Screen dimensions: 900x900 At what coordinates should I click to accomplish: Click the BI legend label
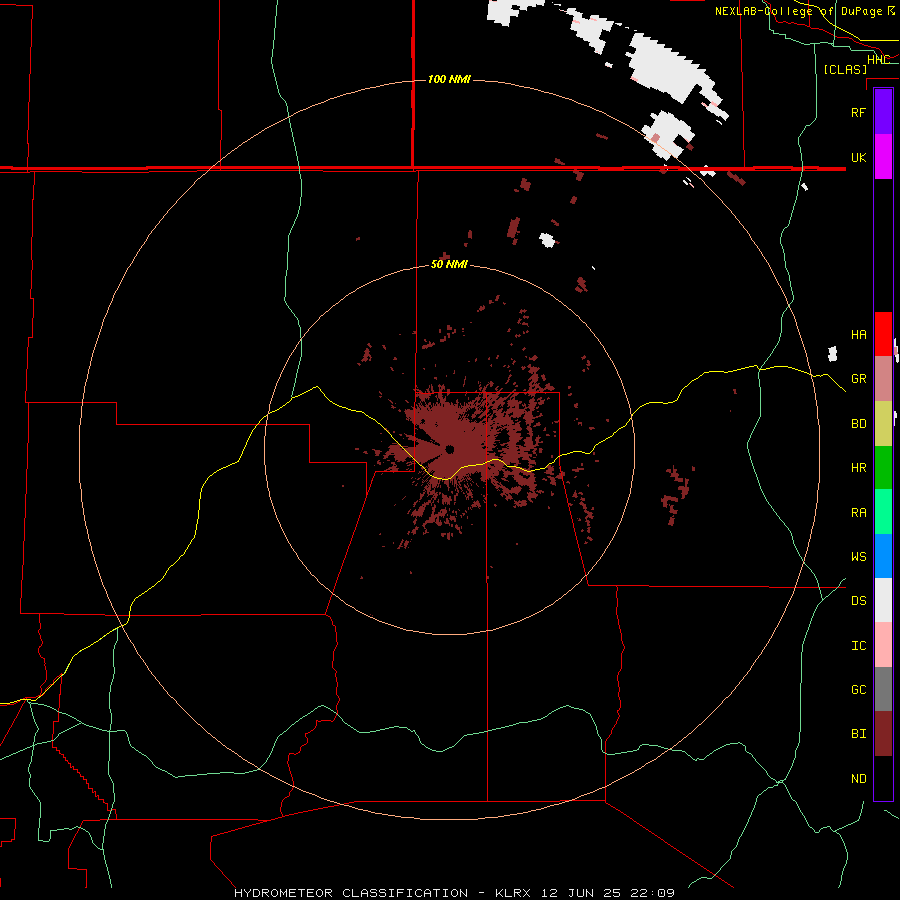(858, 734)
